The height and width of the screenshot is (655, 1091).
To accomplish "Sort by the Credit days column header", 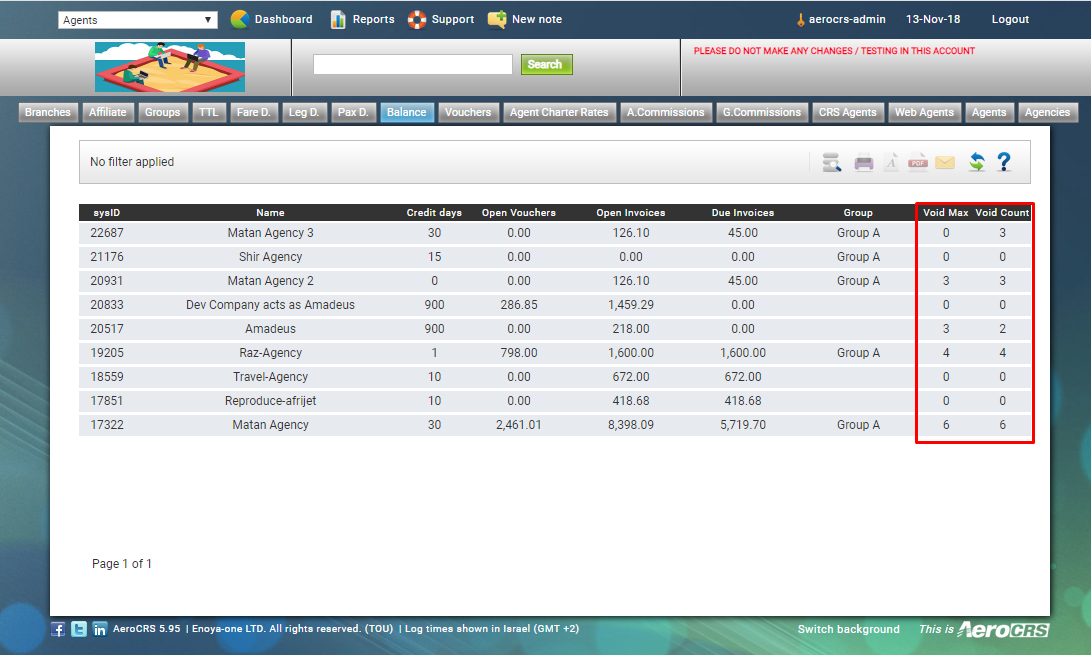I will pyautogui.click(x=434, y=213).
